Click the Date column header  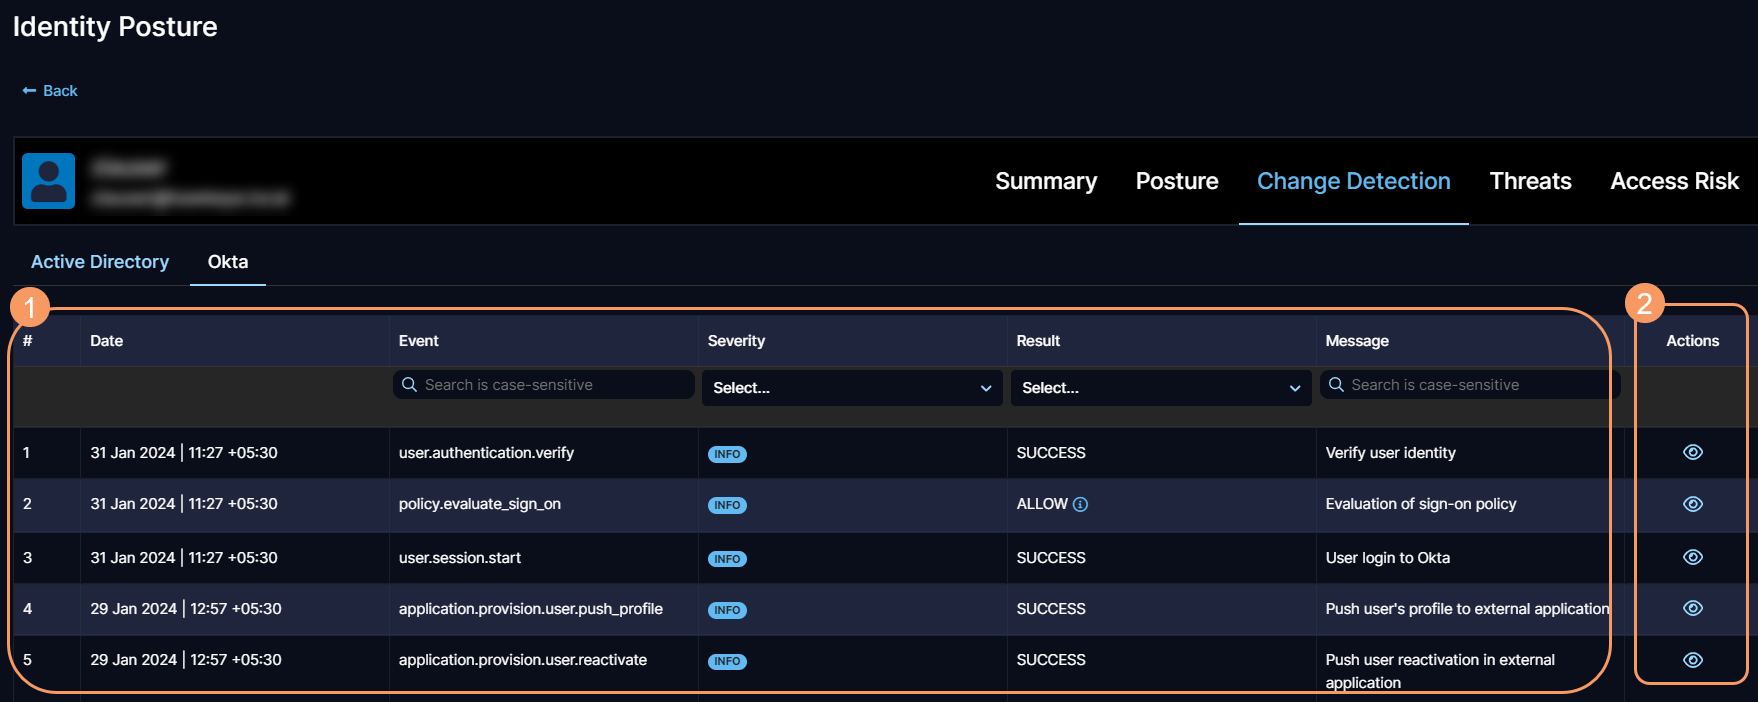[107, 341]
